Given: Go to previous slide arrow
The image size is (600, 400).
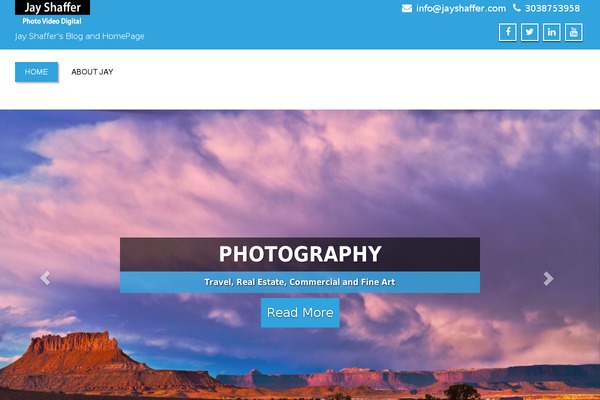Looking at the screenshot, I should pos(45,278).
